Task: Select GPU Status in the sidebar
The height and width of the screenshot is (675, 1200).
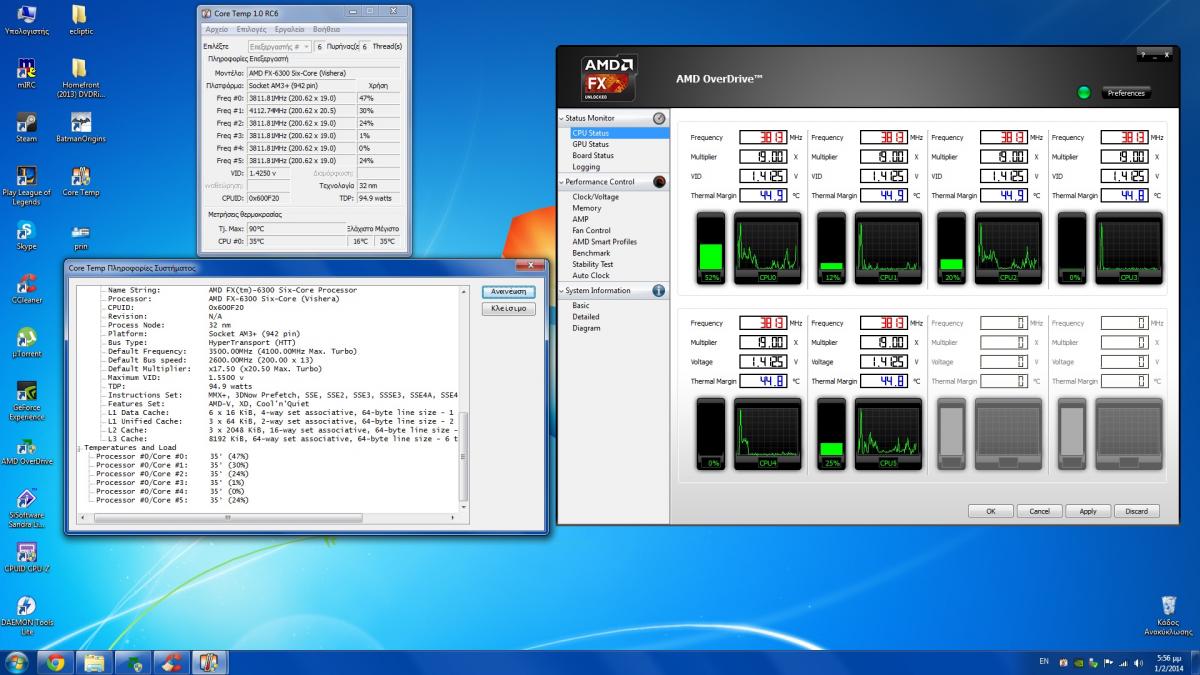Action: (x=590, y=144)
